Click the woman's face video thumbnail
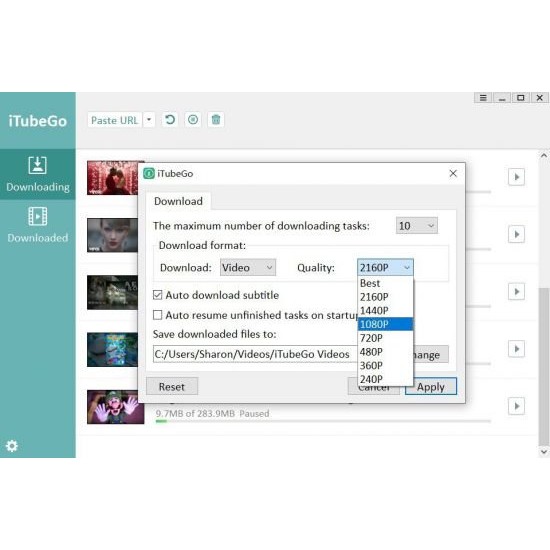 coord(113,235)
